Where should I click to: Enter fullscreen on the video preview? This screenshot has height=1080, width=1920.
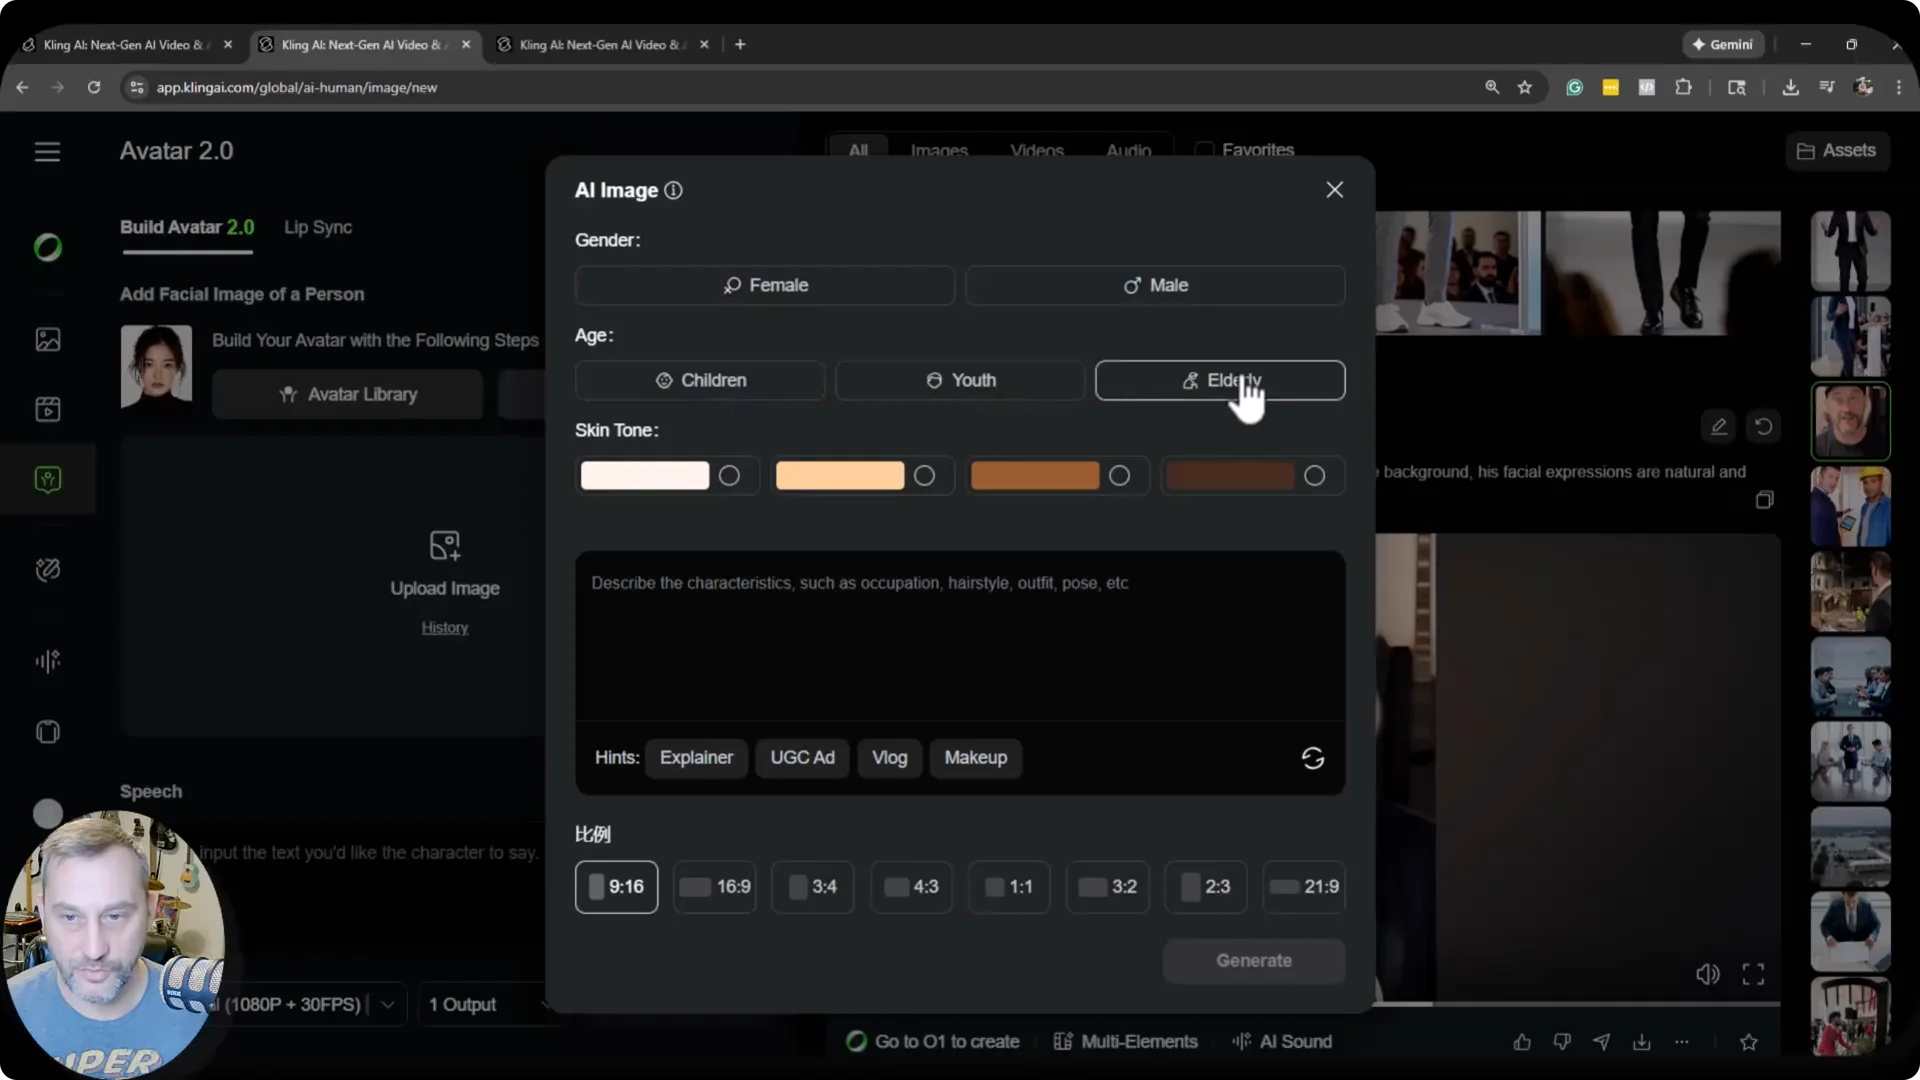(x=1753, y=974)
